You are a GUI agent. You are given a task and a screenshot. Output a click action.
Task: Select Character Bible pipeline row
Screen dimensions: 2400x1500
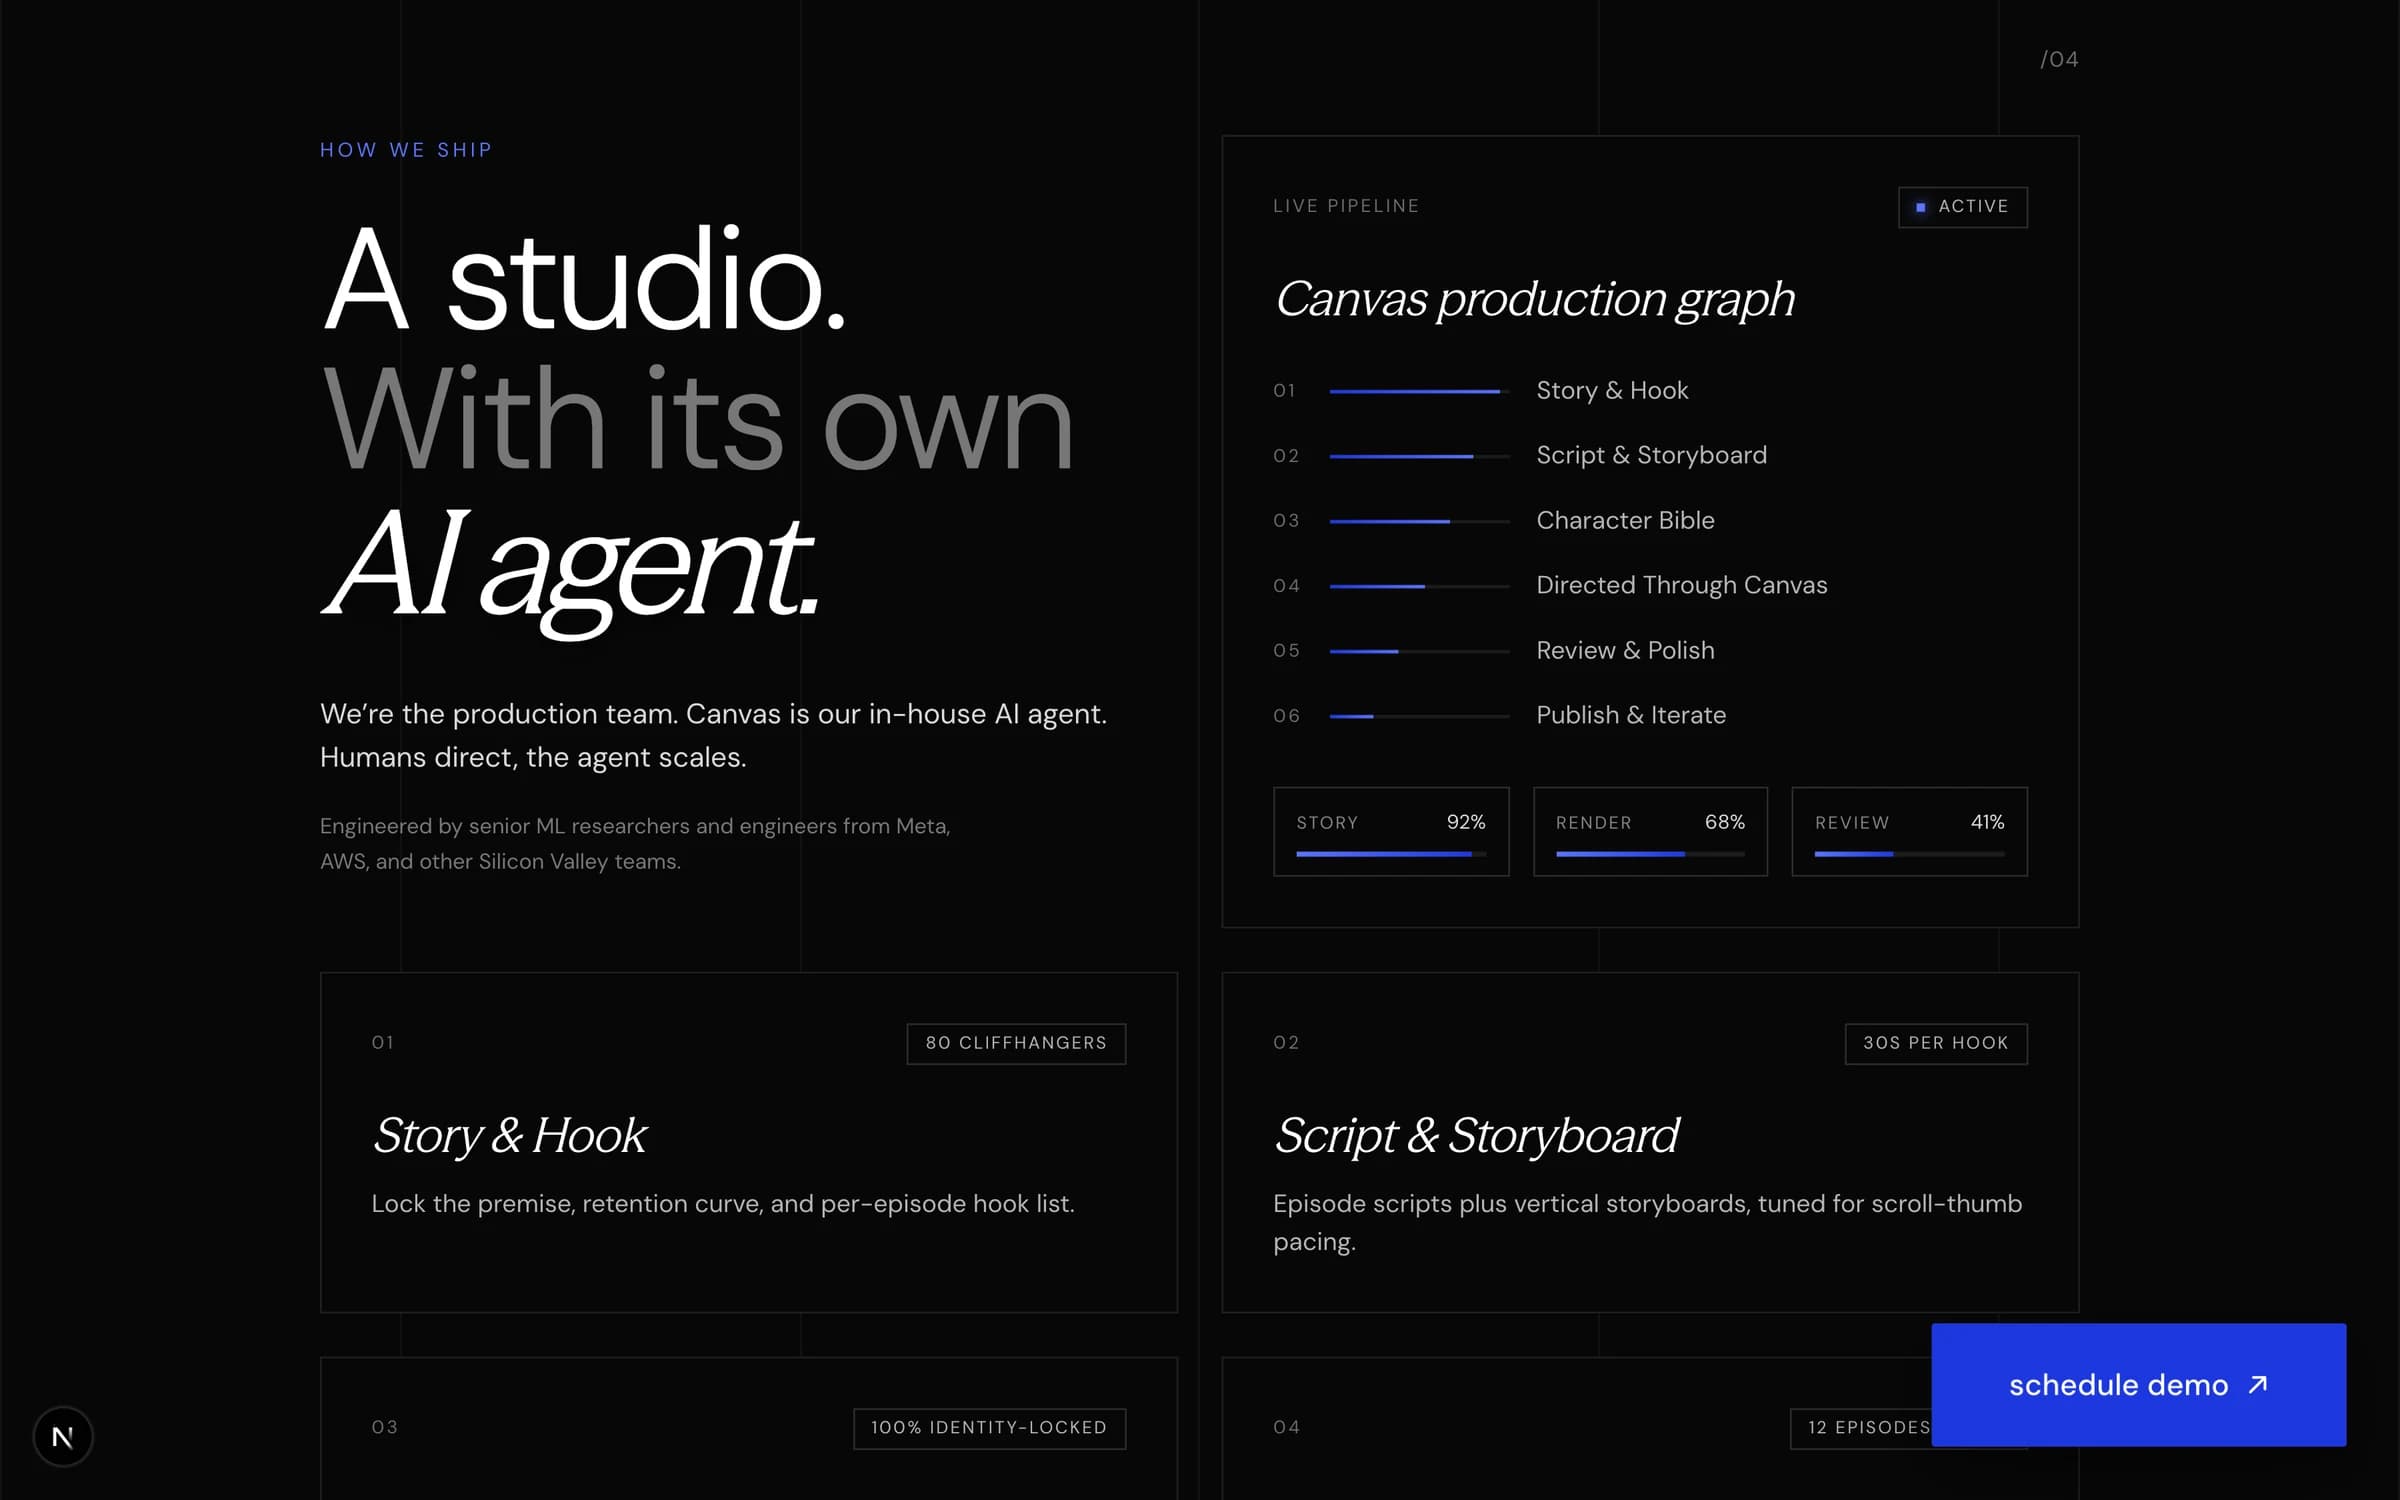pos(1650,521)
